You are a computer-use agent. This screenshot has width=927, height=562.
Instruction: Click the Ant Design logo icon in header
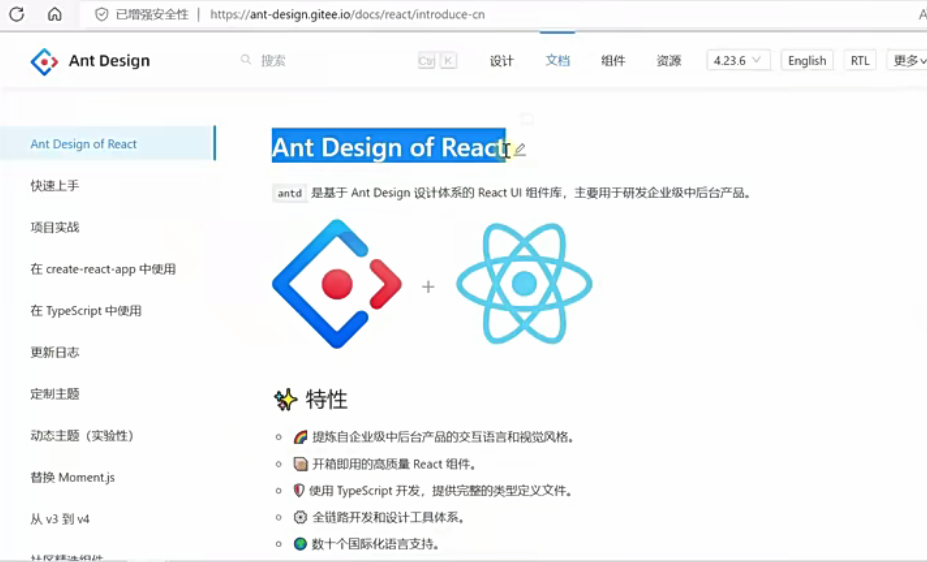click(x=44, y=61)
